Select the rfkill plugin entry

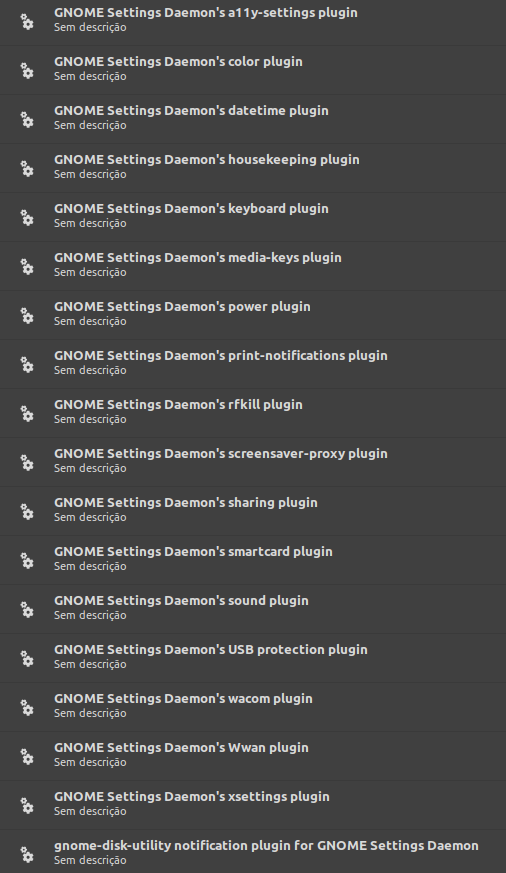[x=253, y=413]
